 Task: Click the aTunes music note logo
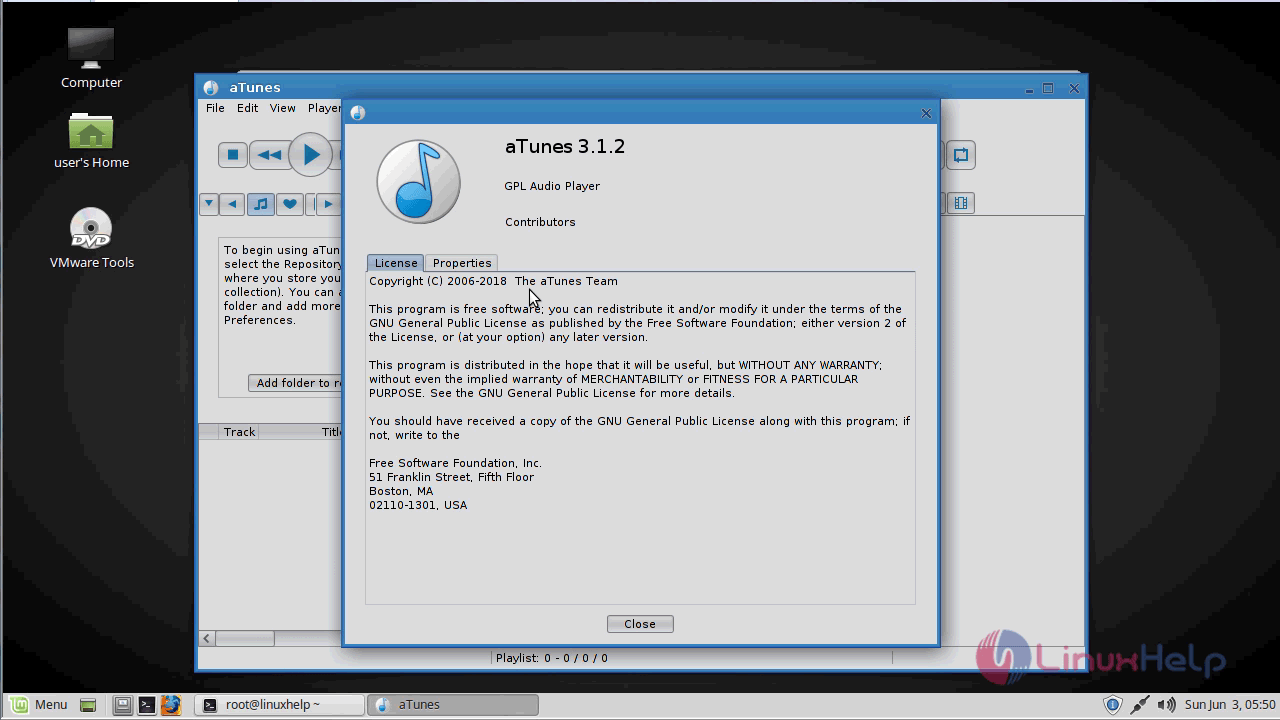pos(418,181)
